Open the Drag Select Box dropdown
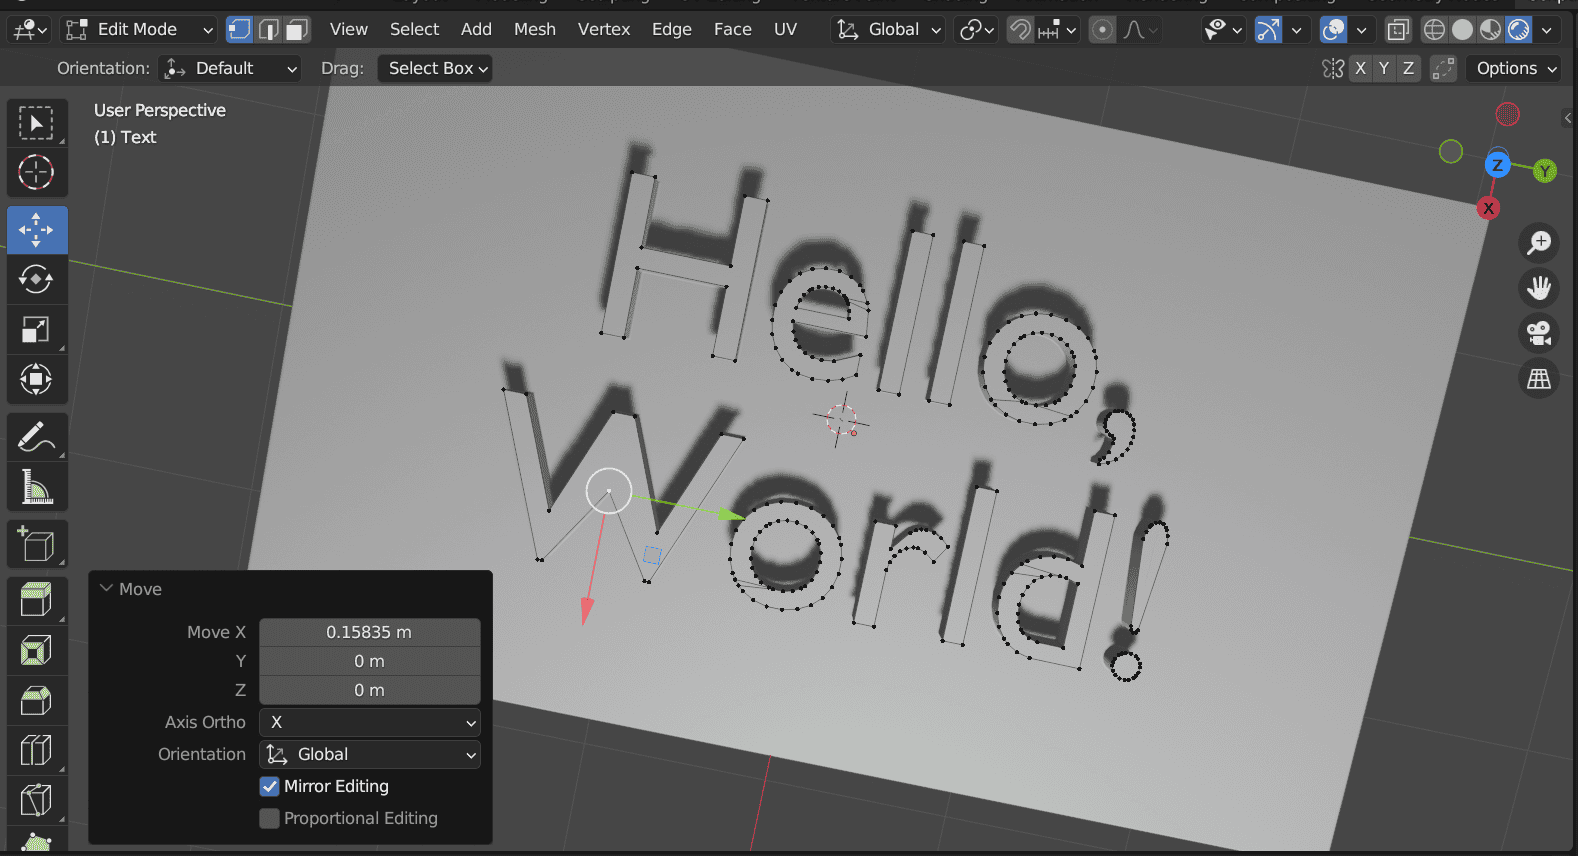 pyautogui.click(x=435, y=68)
